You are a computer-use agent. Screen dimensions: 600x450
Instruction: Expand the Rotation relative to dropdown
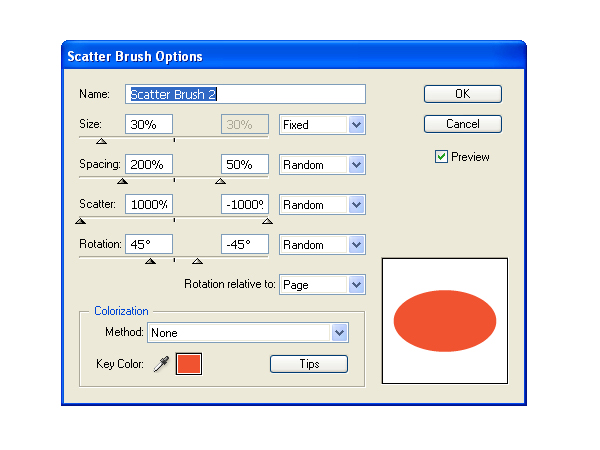pos(322,285)
